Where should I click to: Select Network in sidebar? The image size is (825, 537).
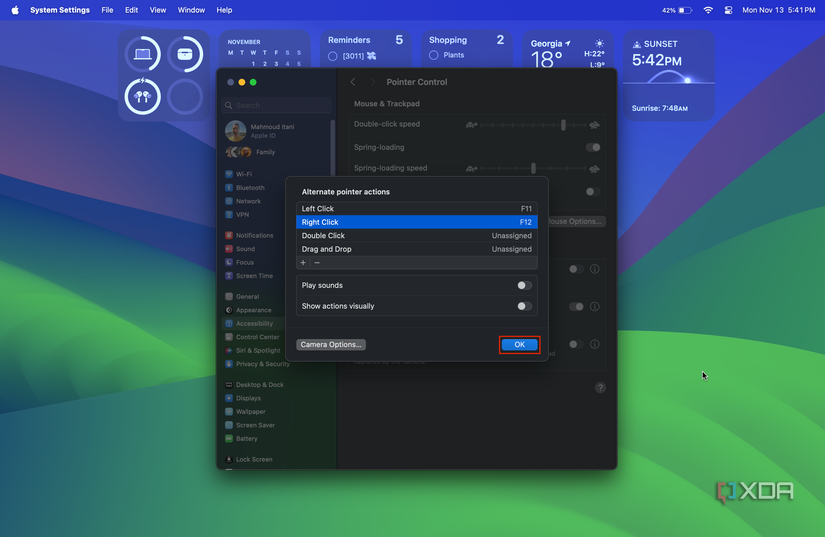[243, 201]
